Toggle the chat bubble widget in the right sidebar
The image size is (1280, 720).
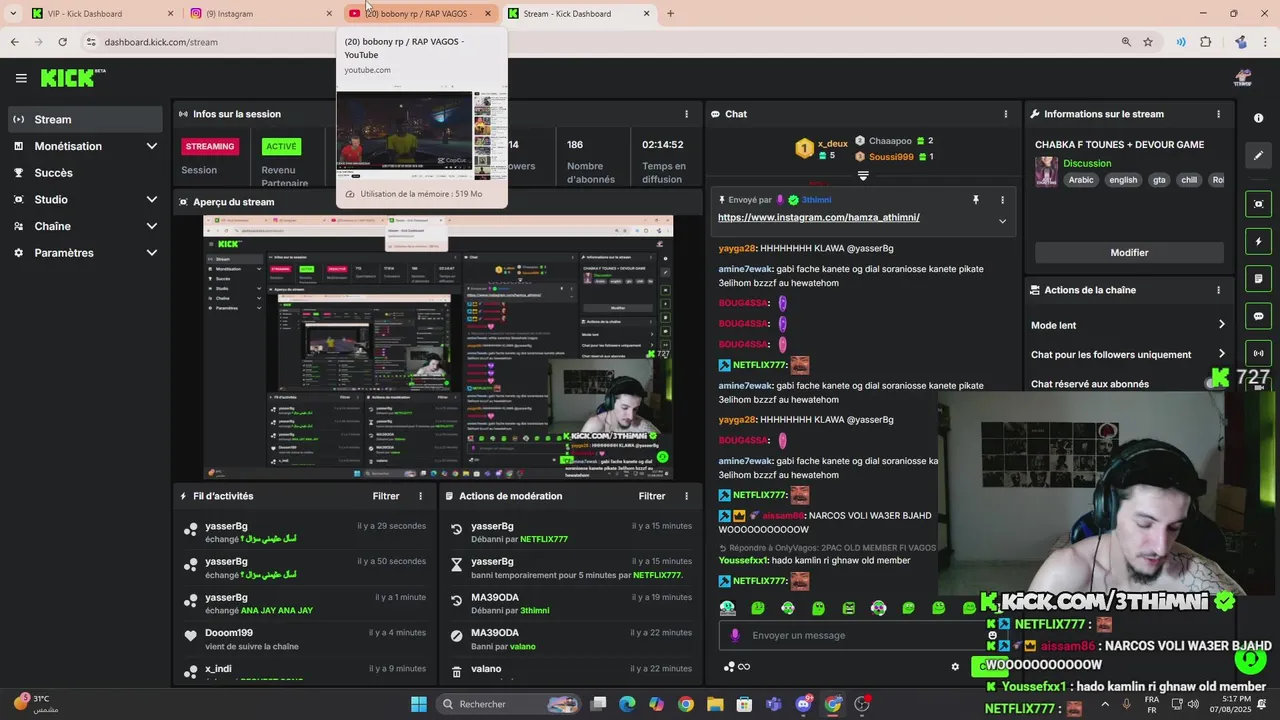[x=1258, y=316]
